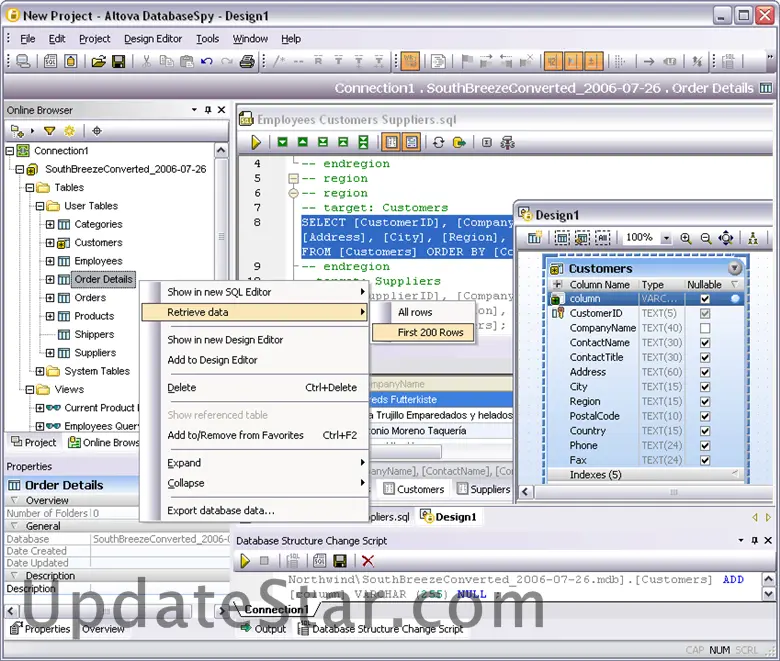The height and width of the screenshot is (661, 780).
Task: Switch to Output tab at bottom
Action: pos(264,629)
